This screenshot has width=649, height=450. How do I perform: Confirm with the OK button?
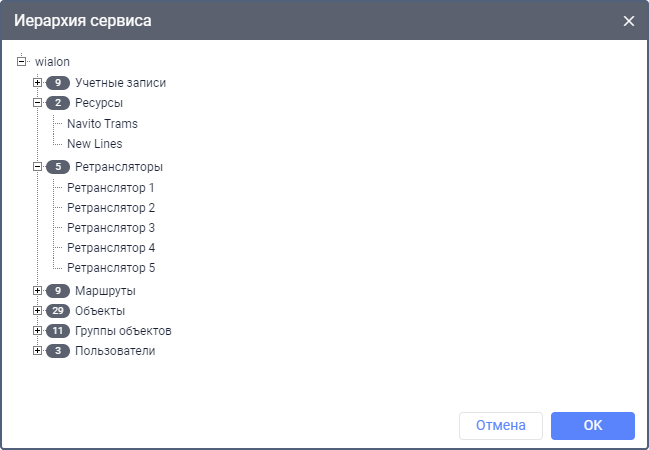[592, 426]
